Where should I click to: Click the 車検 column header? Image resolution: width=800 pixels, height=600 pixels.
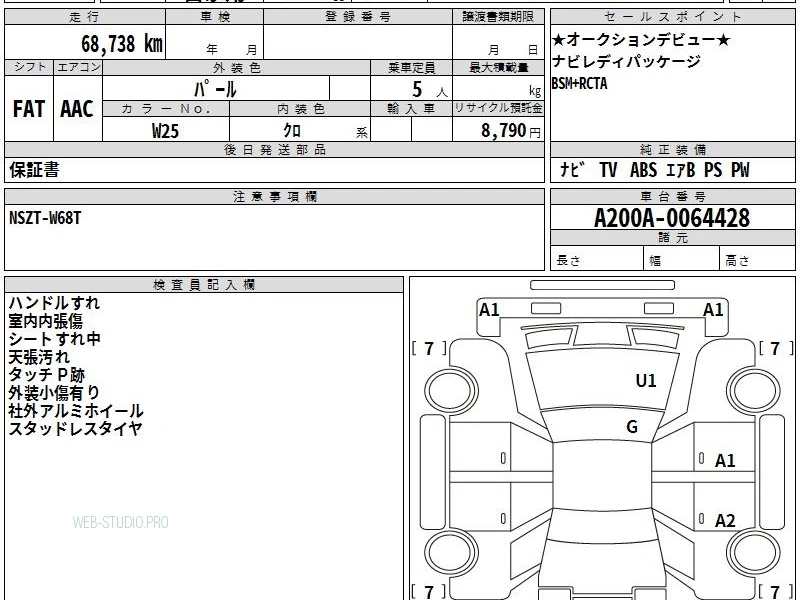coord(215,17)
